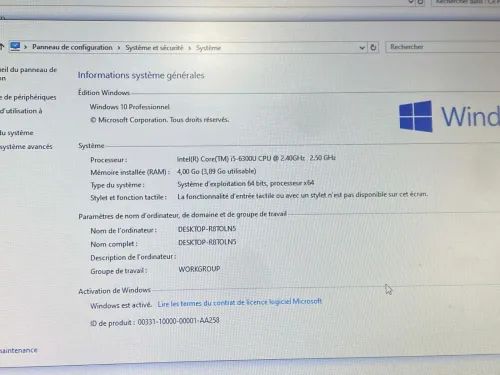The height and width of the screenshot is (375, 500).
Task: Open the address bar history dropdown
Action: [362, 48]
